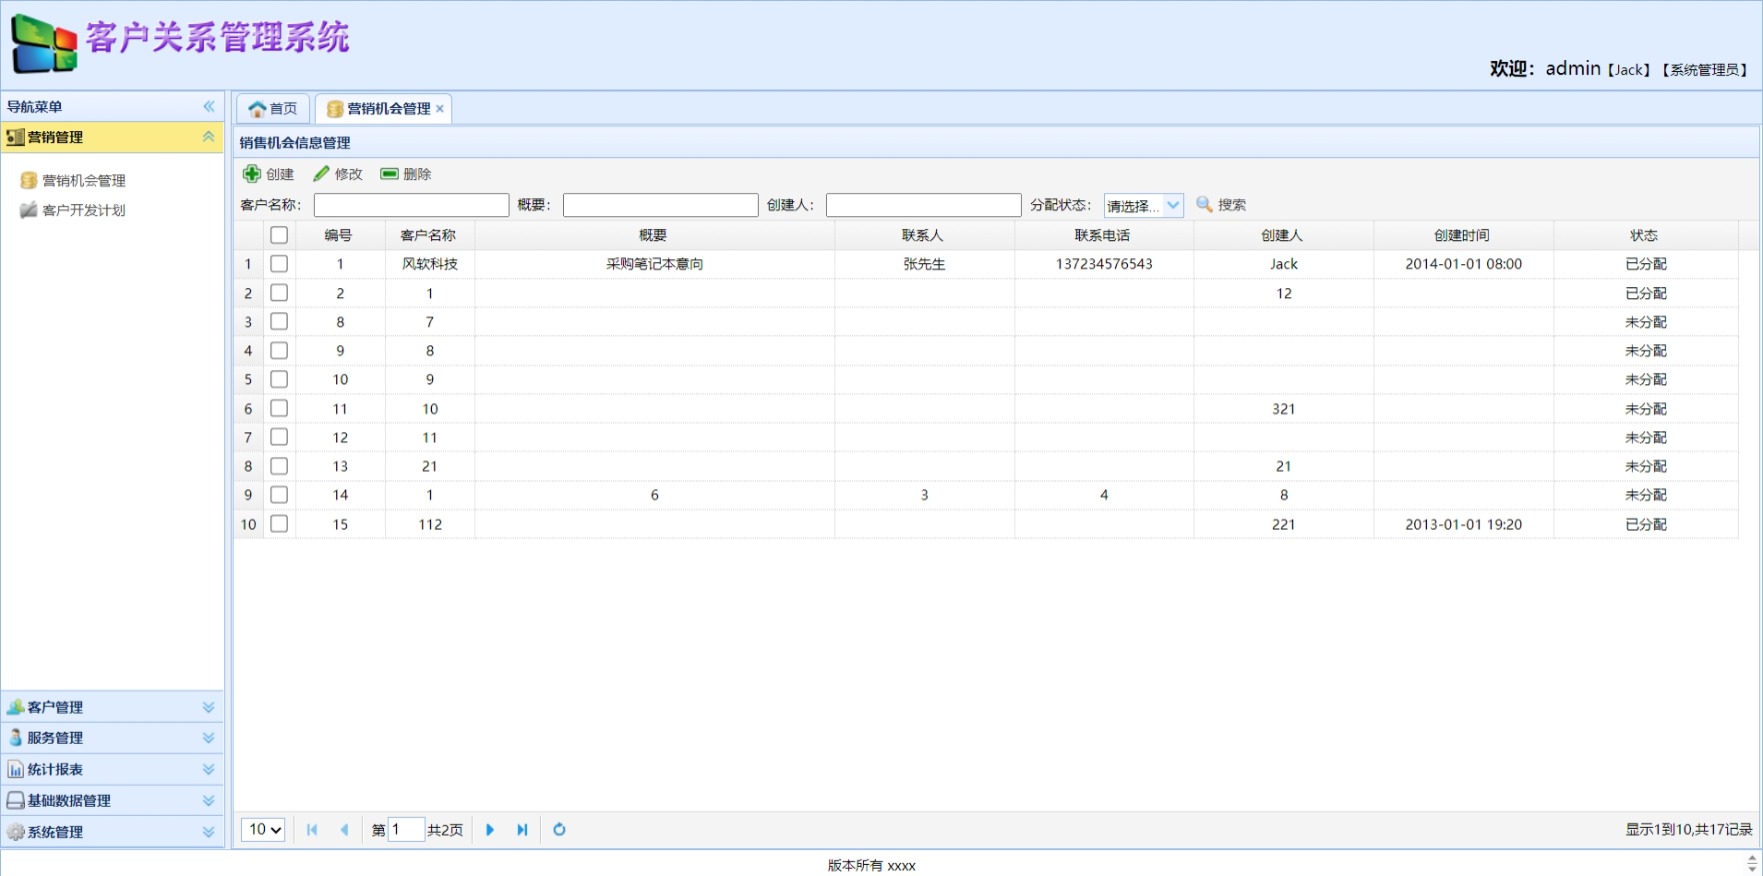Click cell 采购笔记本意向
Image resolution: width=1763 pixels, height=876 pixels.
655,264
